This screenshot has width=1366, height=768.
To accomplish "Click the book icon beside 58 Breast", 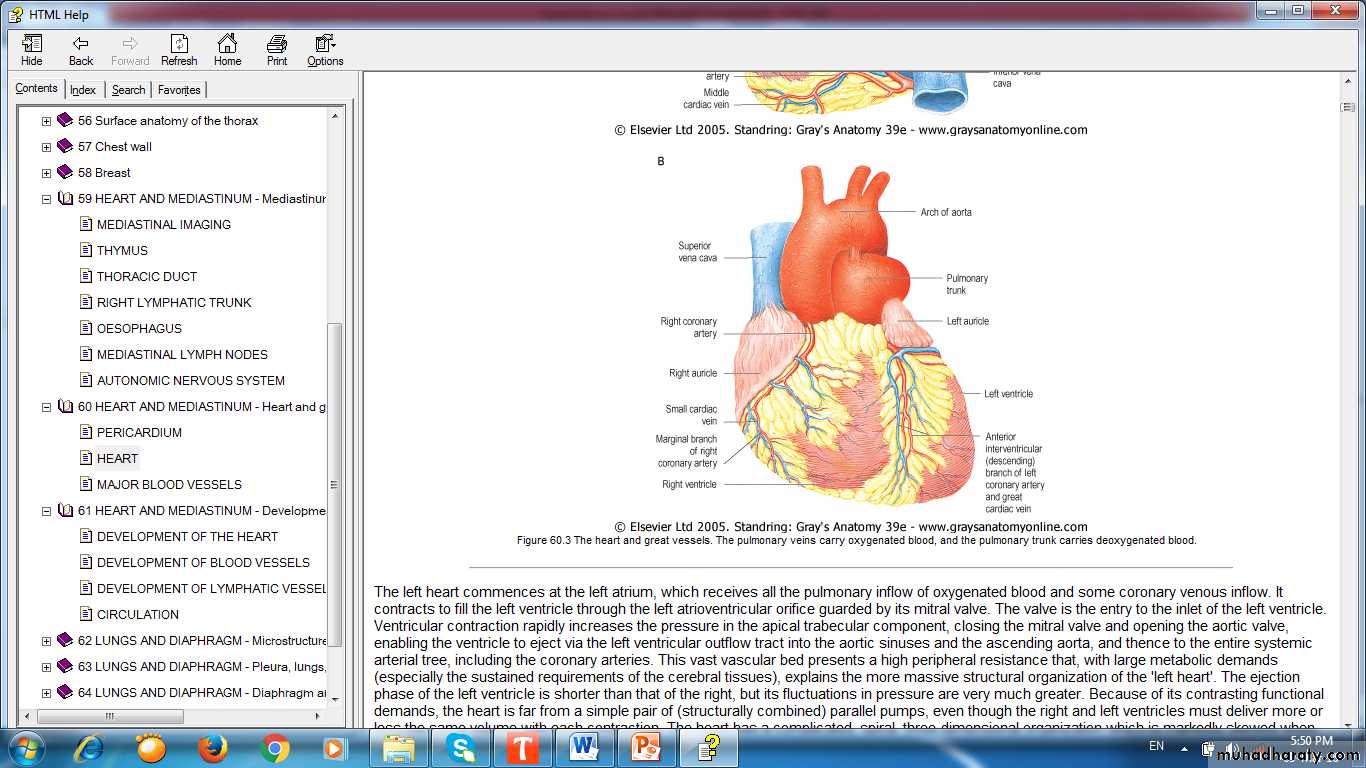I will click(65, 172).
